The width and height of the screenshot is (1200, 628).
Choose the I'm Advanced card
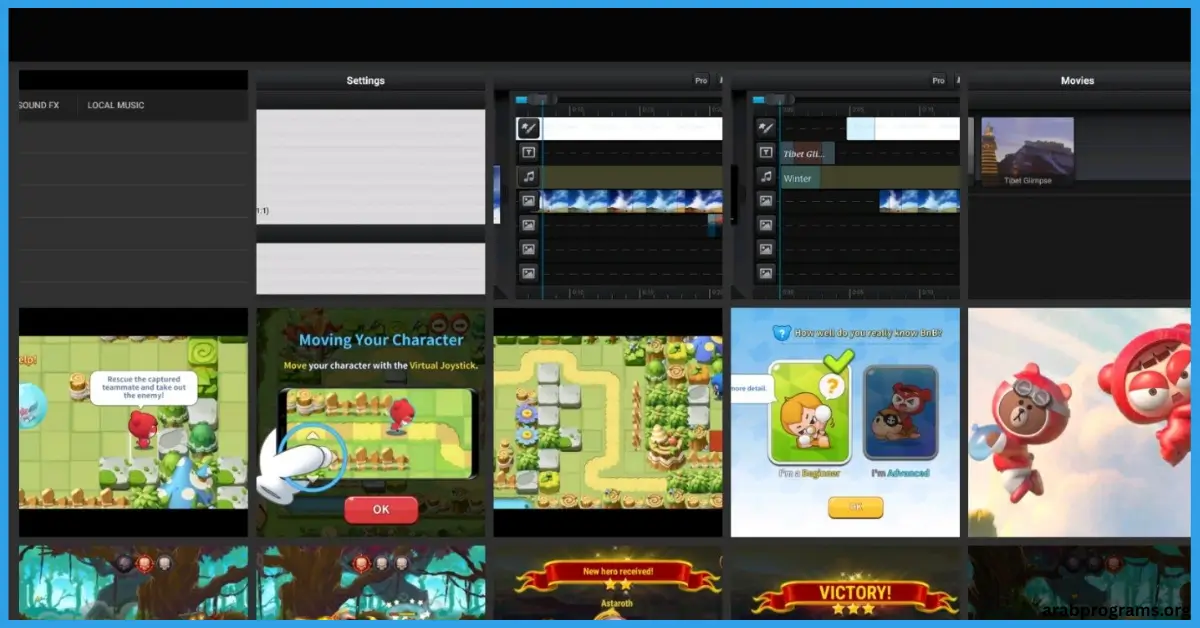pos(900,414)
